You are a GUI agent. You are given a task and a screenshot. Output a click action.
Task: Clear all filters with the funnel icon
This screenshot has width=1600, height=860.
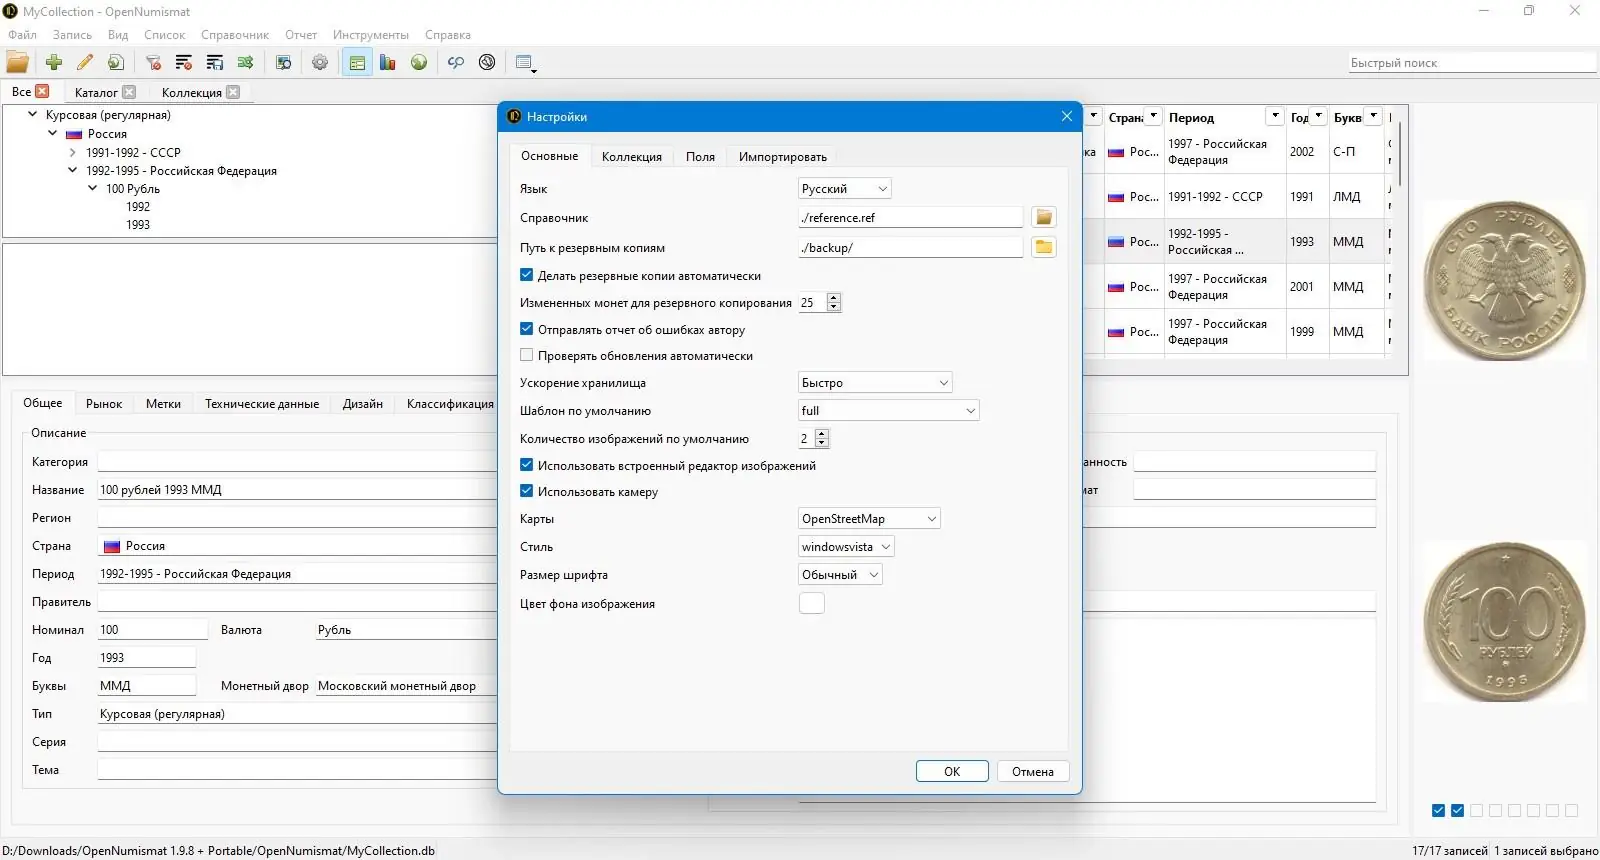(153, 62)
